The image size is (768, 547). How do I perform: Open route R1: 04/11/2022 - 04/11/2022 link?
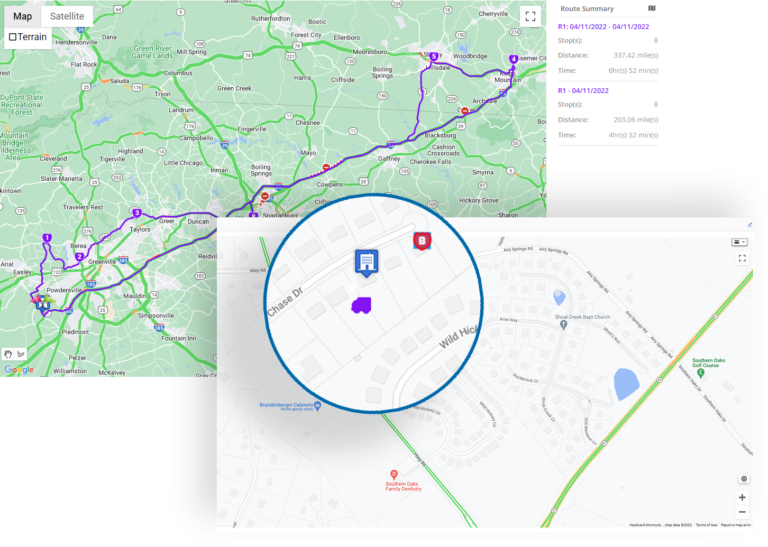tap(603, 27)
